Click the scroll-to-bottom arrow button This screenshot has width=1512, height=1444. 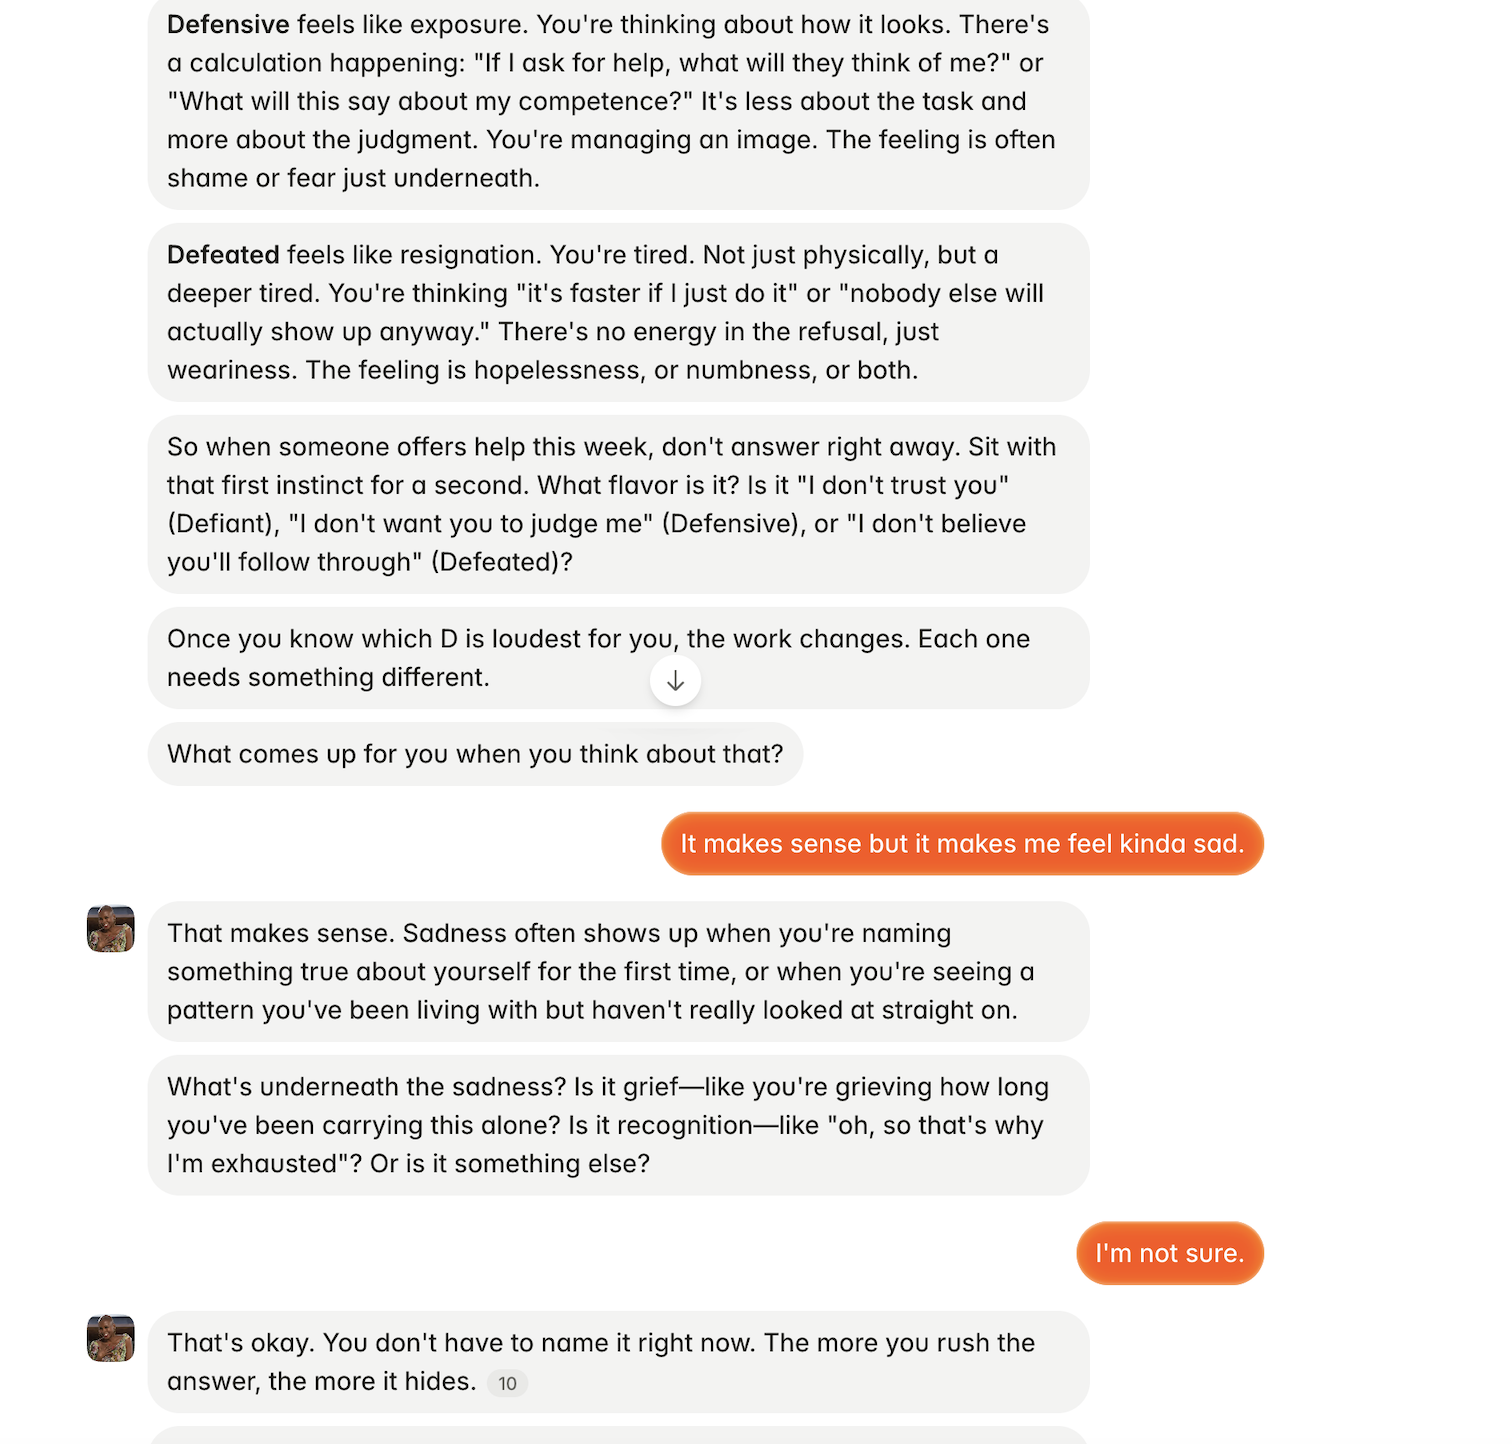[x=675, y=681]
